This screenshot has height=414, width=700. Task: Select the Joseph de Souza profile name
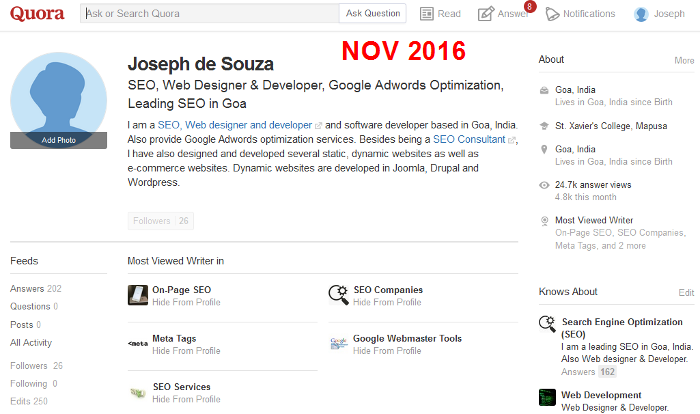tap(200, 64)
